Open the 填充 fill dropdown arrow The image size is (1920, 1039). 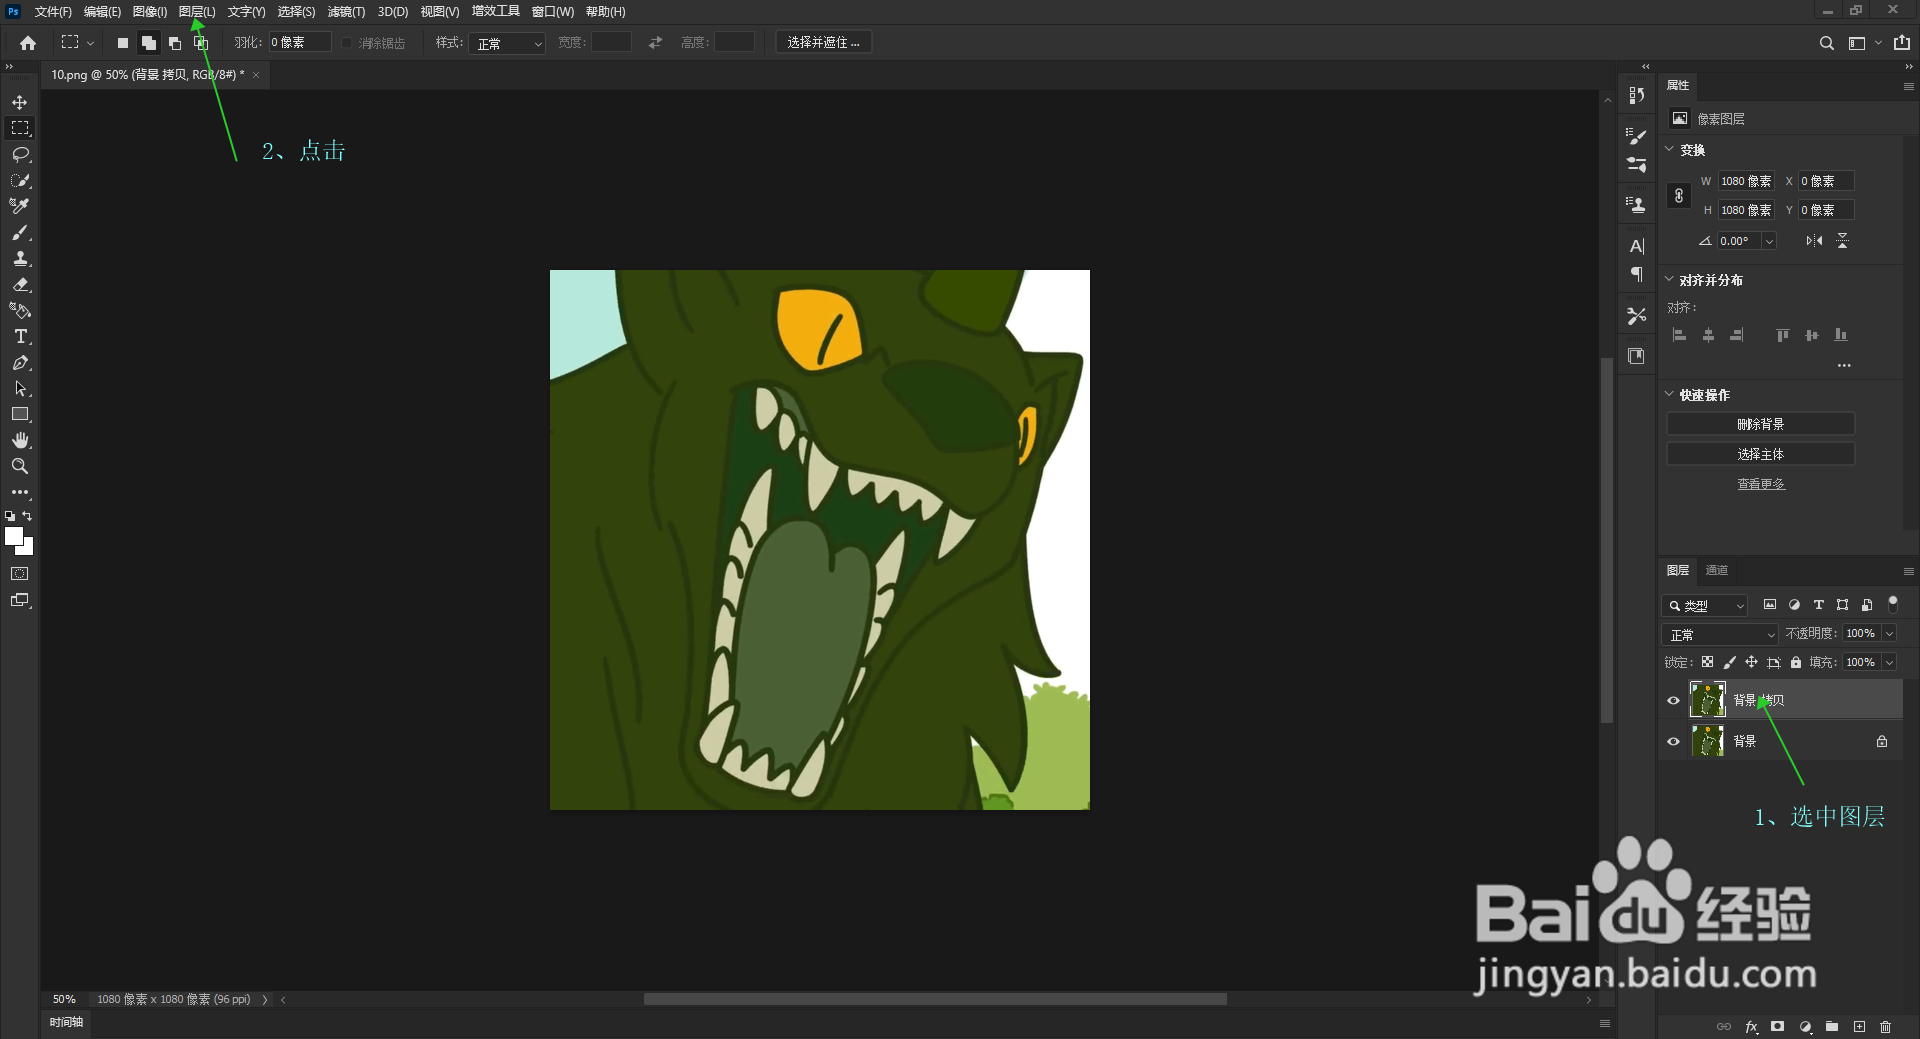point(1889,662)
